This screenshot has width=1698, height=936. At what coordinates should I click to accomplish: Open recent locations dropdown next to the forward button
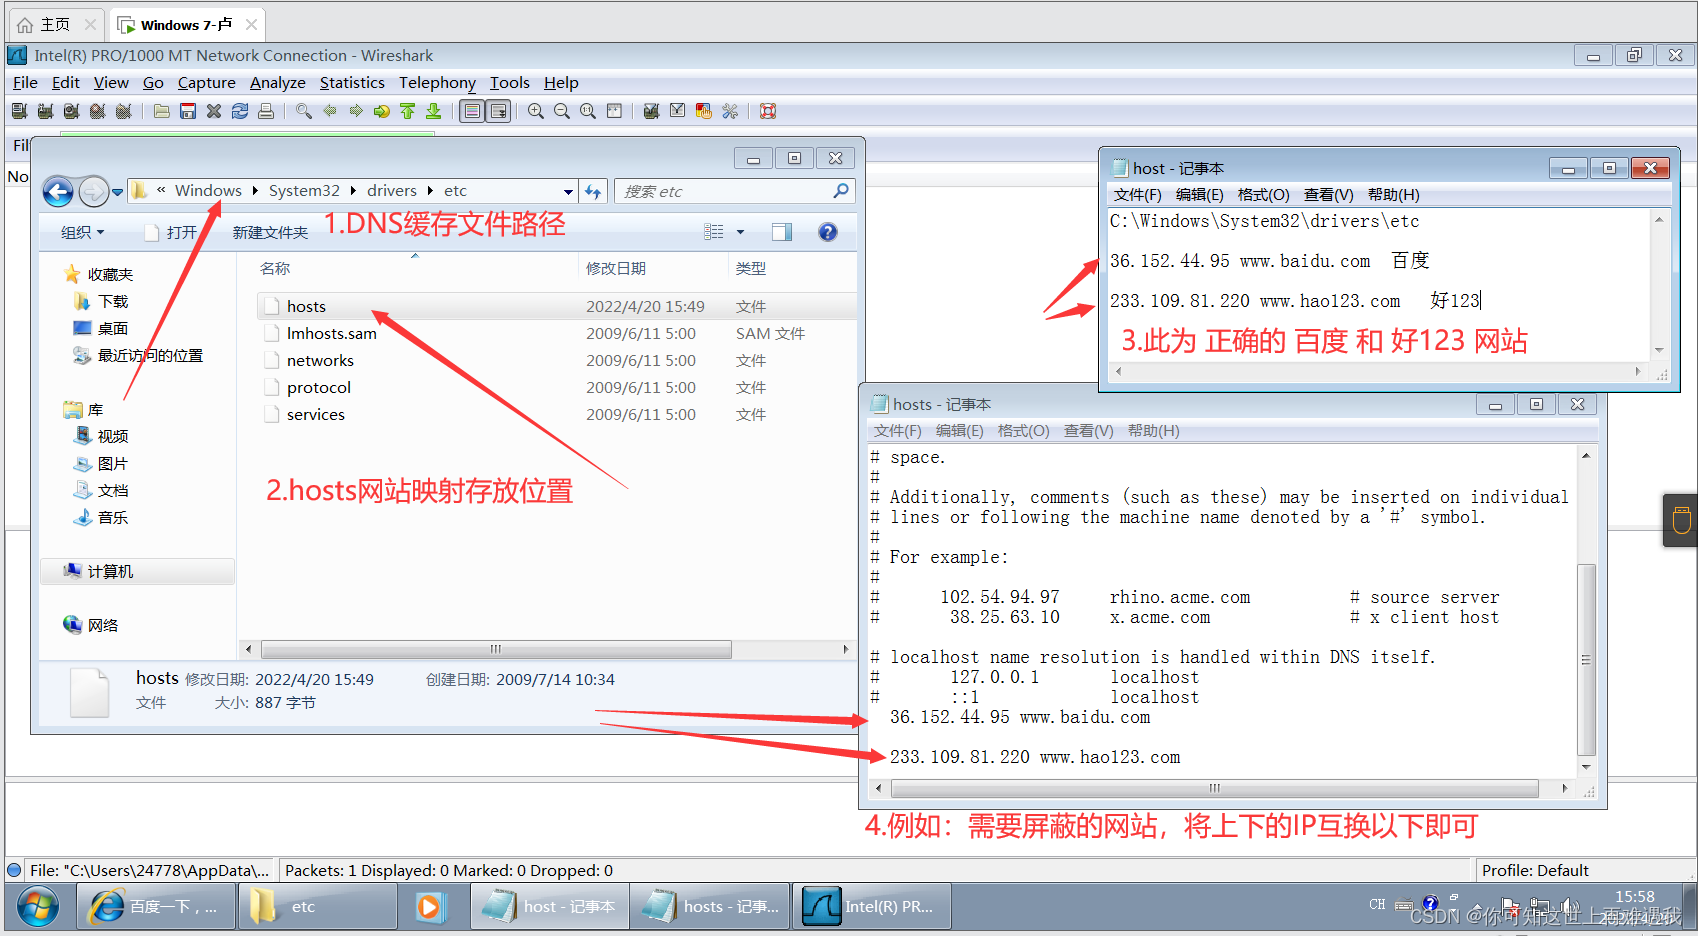pyautogui.click(x=118, y=192)
